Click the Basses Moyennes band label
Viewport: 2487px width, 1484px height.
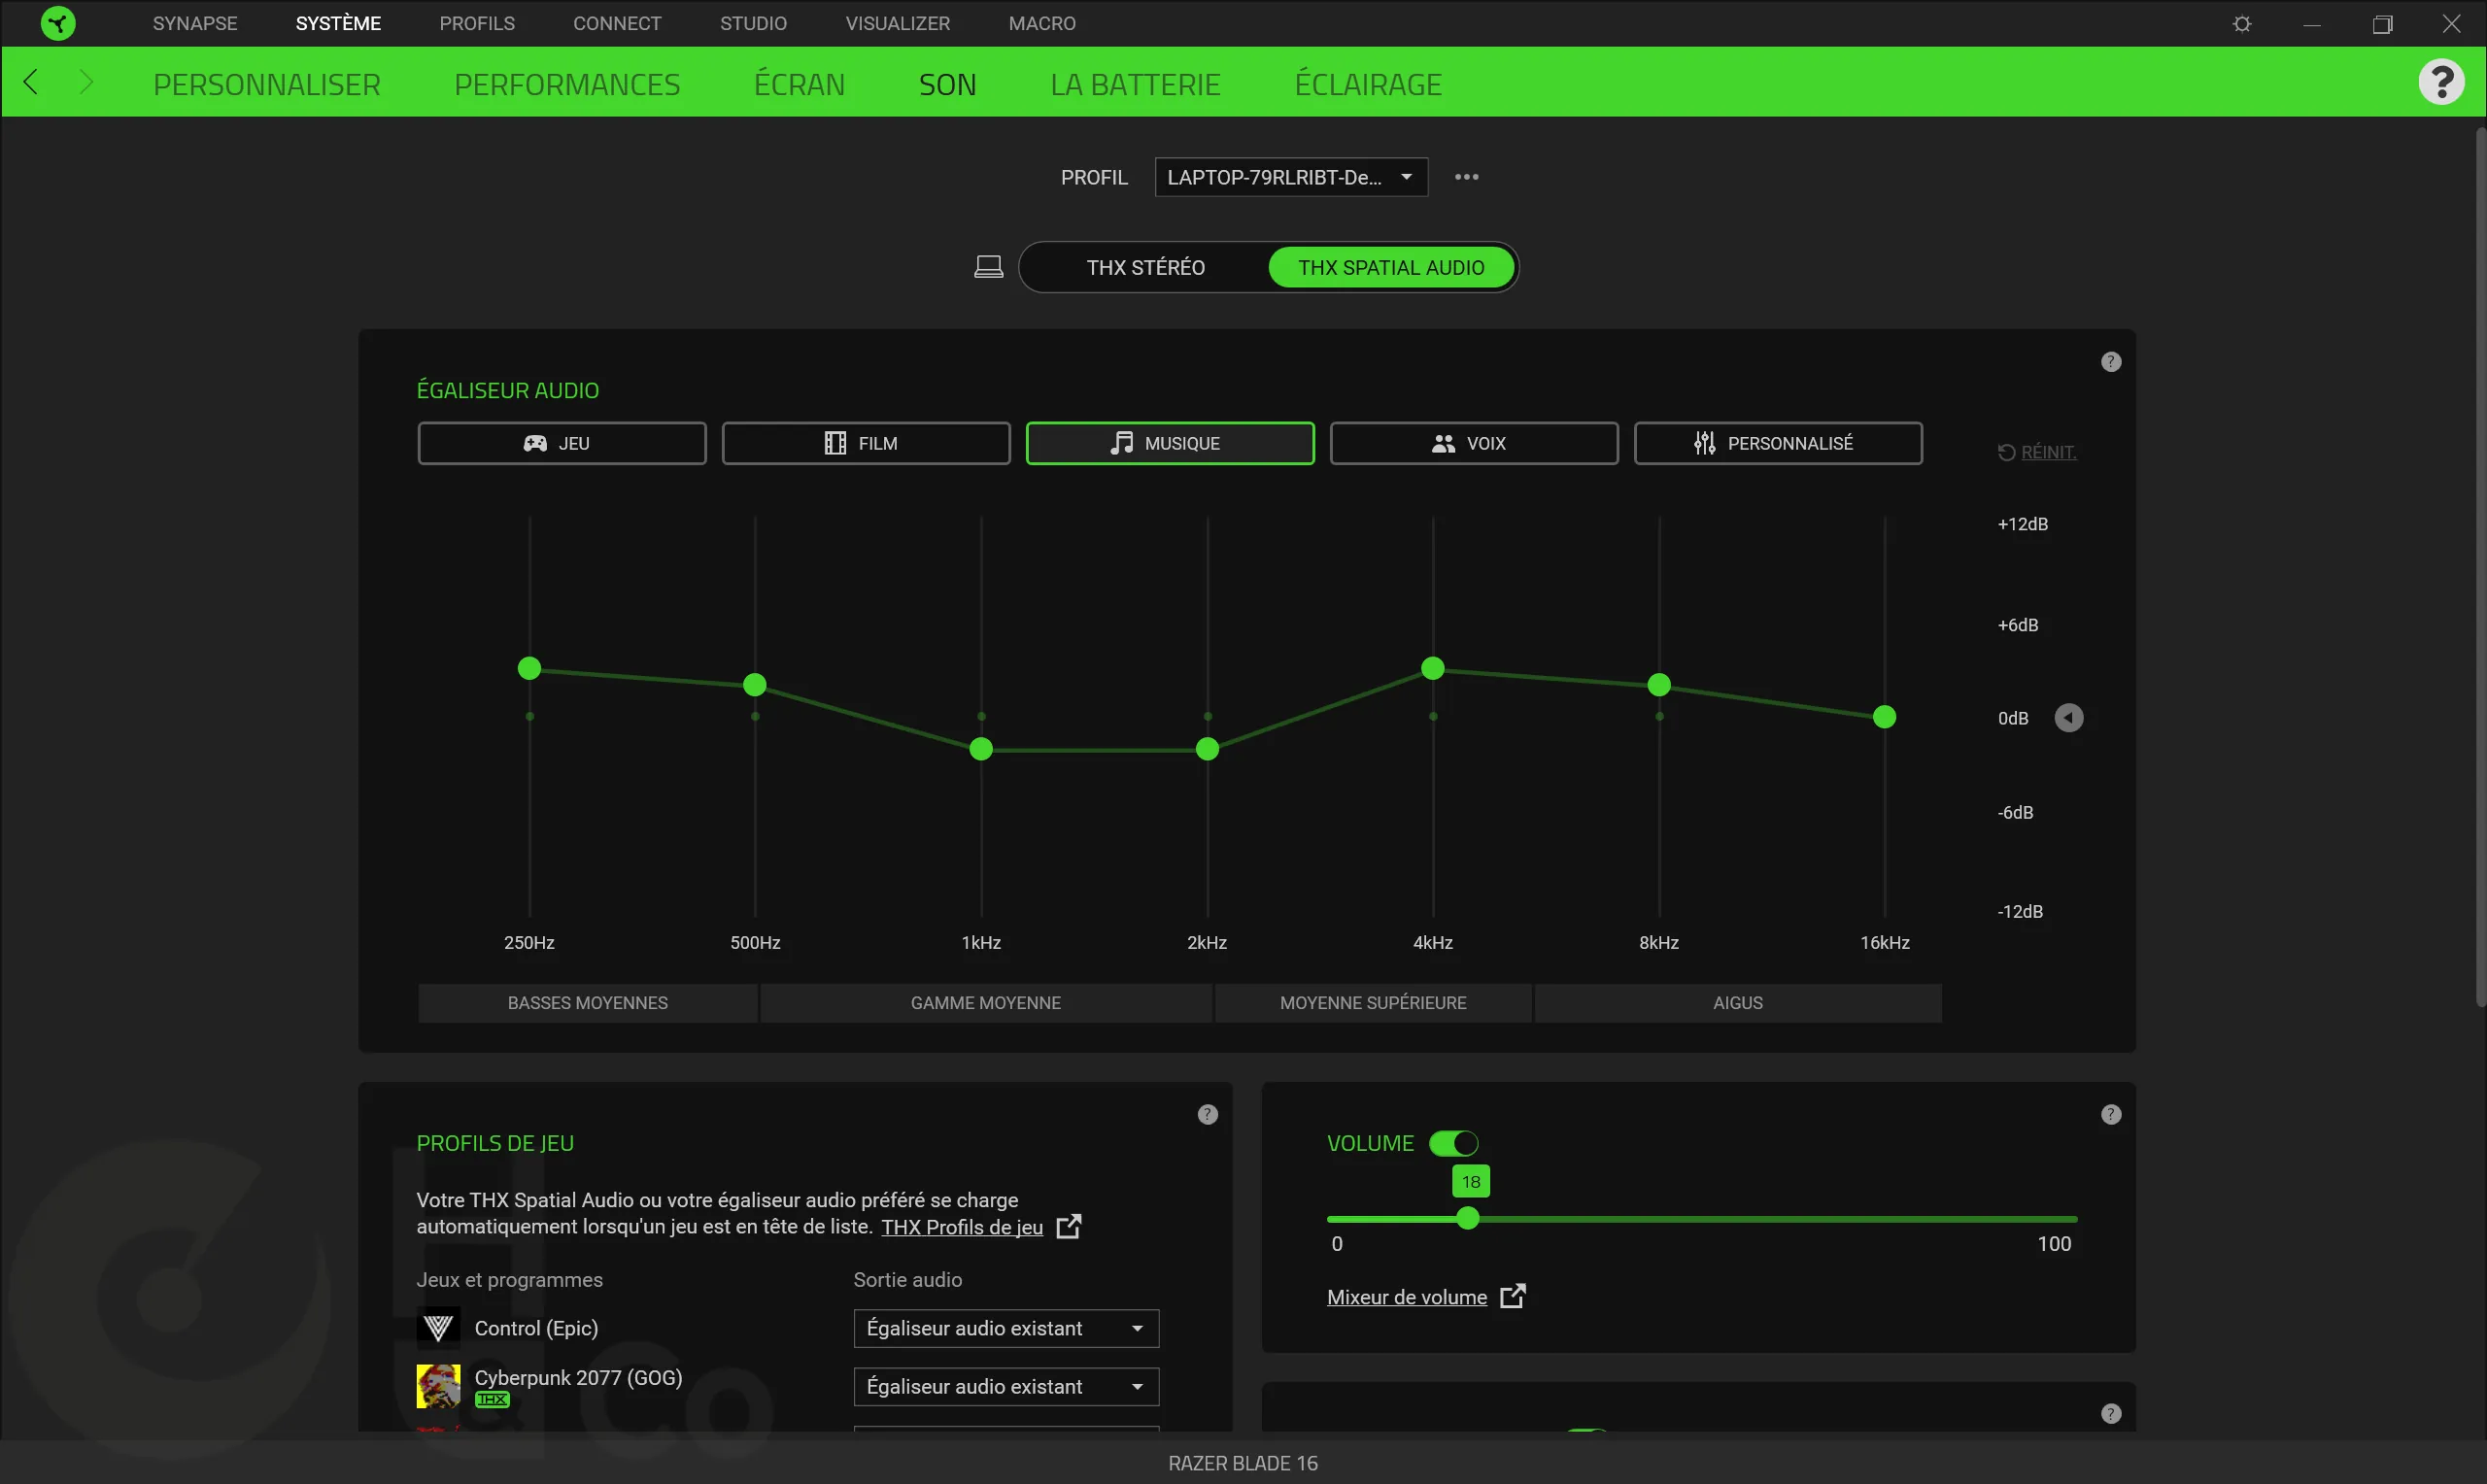click(588, 1003)
